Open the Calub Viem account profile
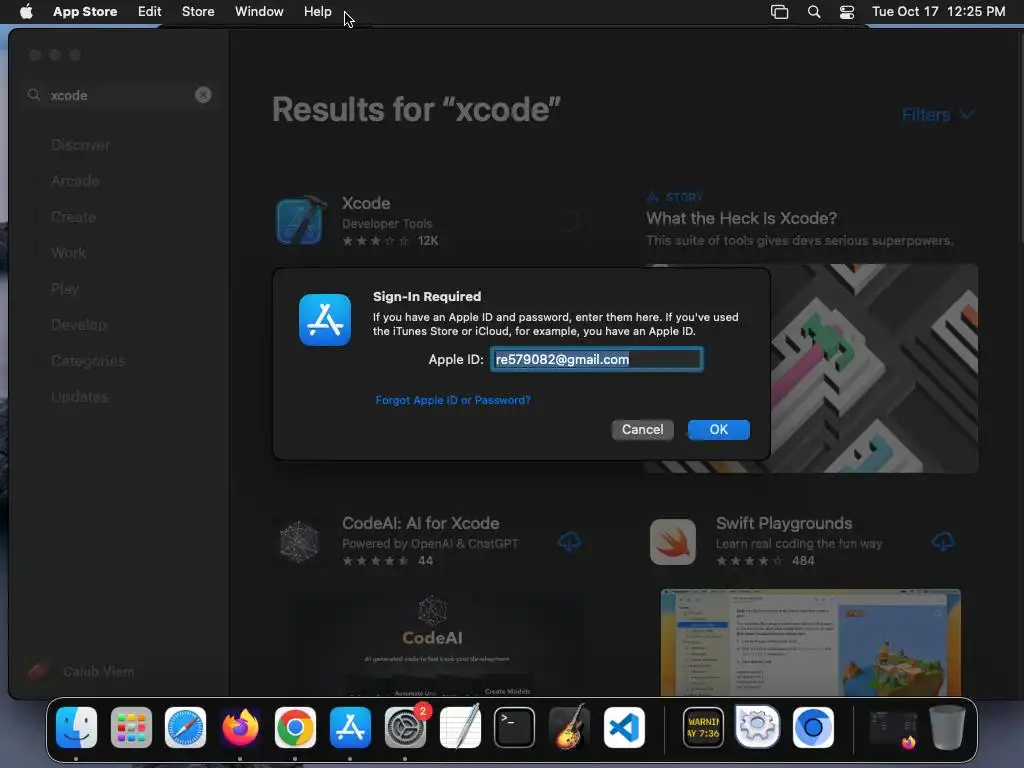This screenshot has height=768, width=1024. [x=80, y=671]
